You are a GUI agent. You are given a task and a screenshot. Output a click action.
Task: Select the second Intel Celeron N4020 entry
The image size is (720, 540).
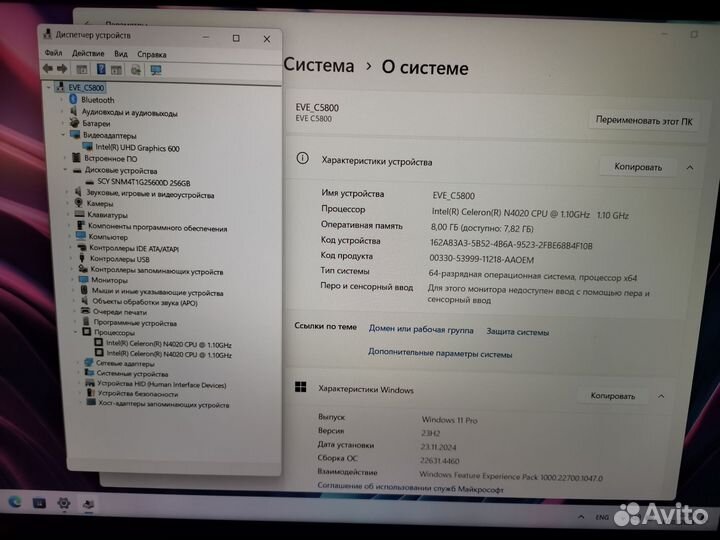169,354
